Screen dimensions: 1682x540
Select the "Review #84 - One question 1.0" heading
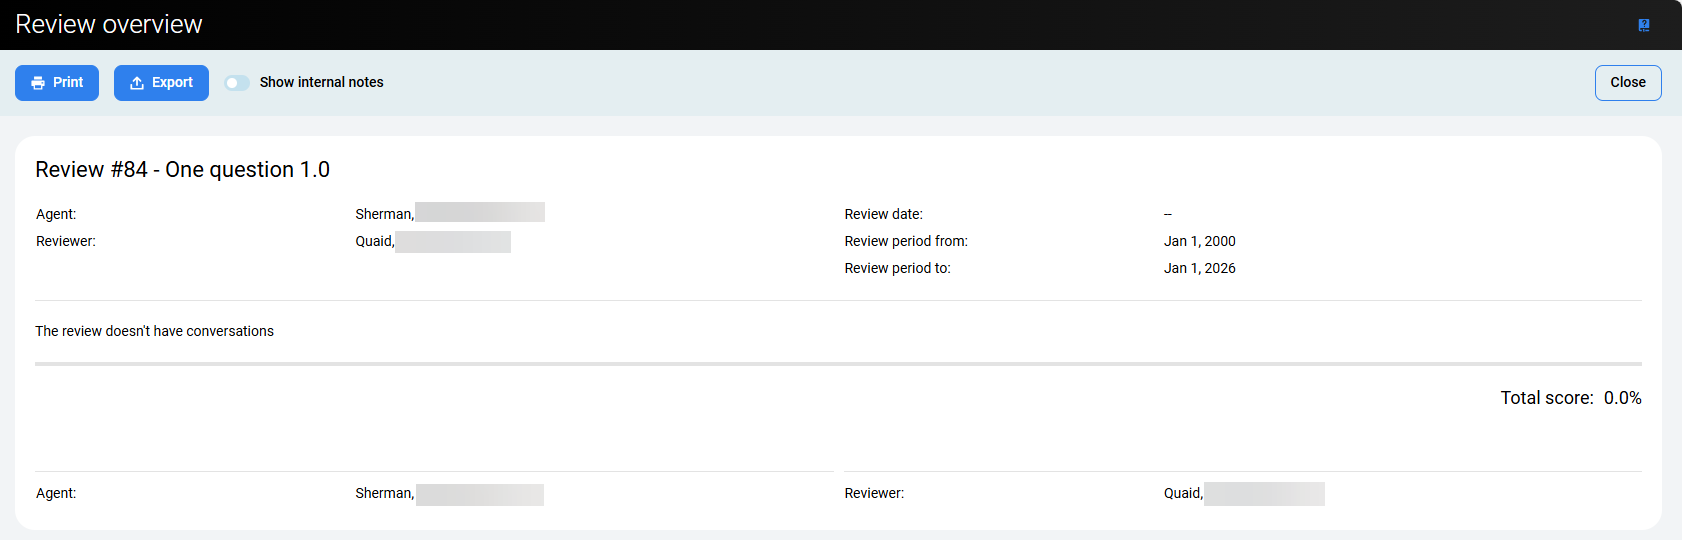182,170
